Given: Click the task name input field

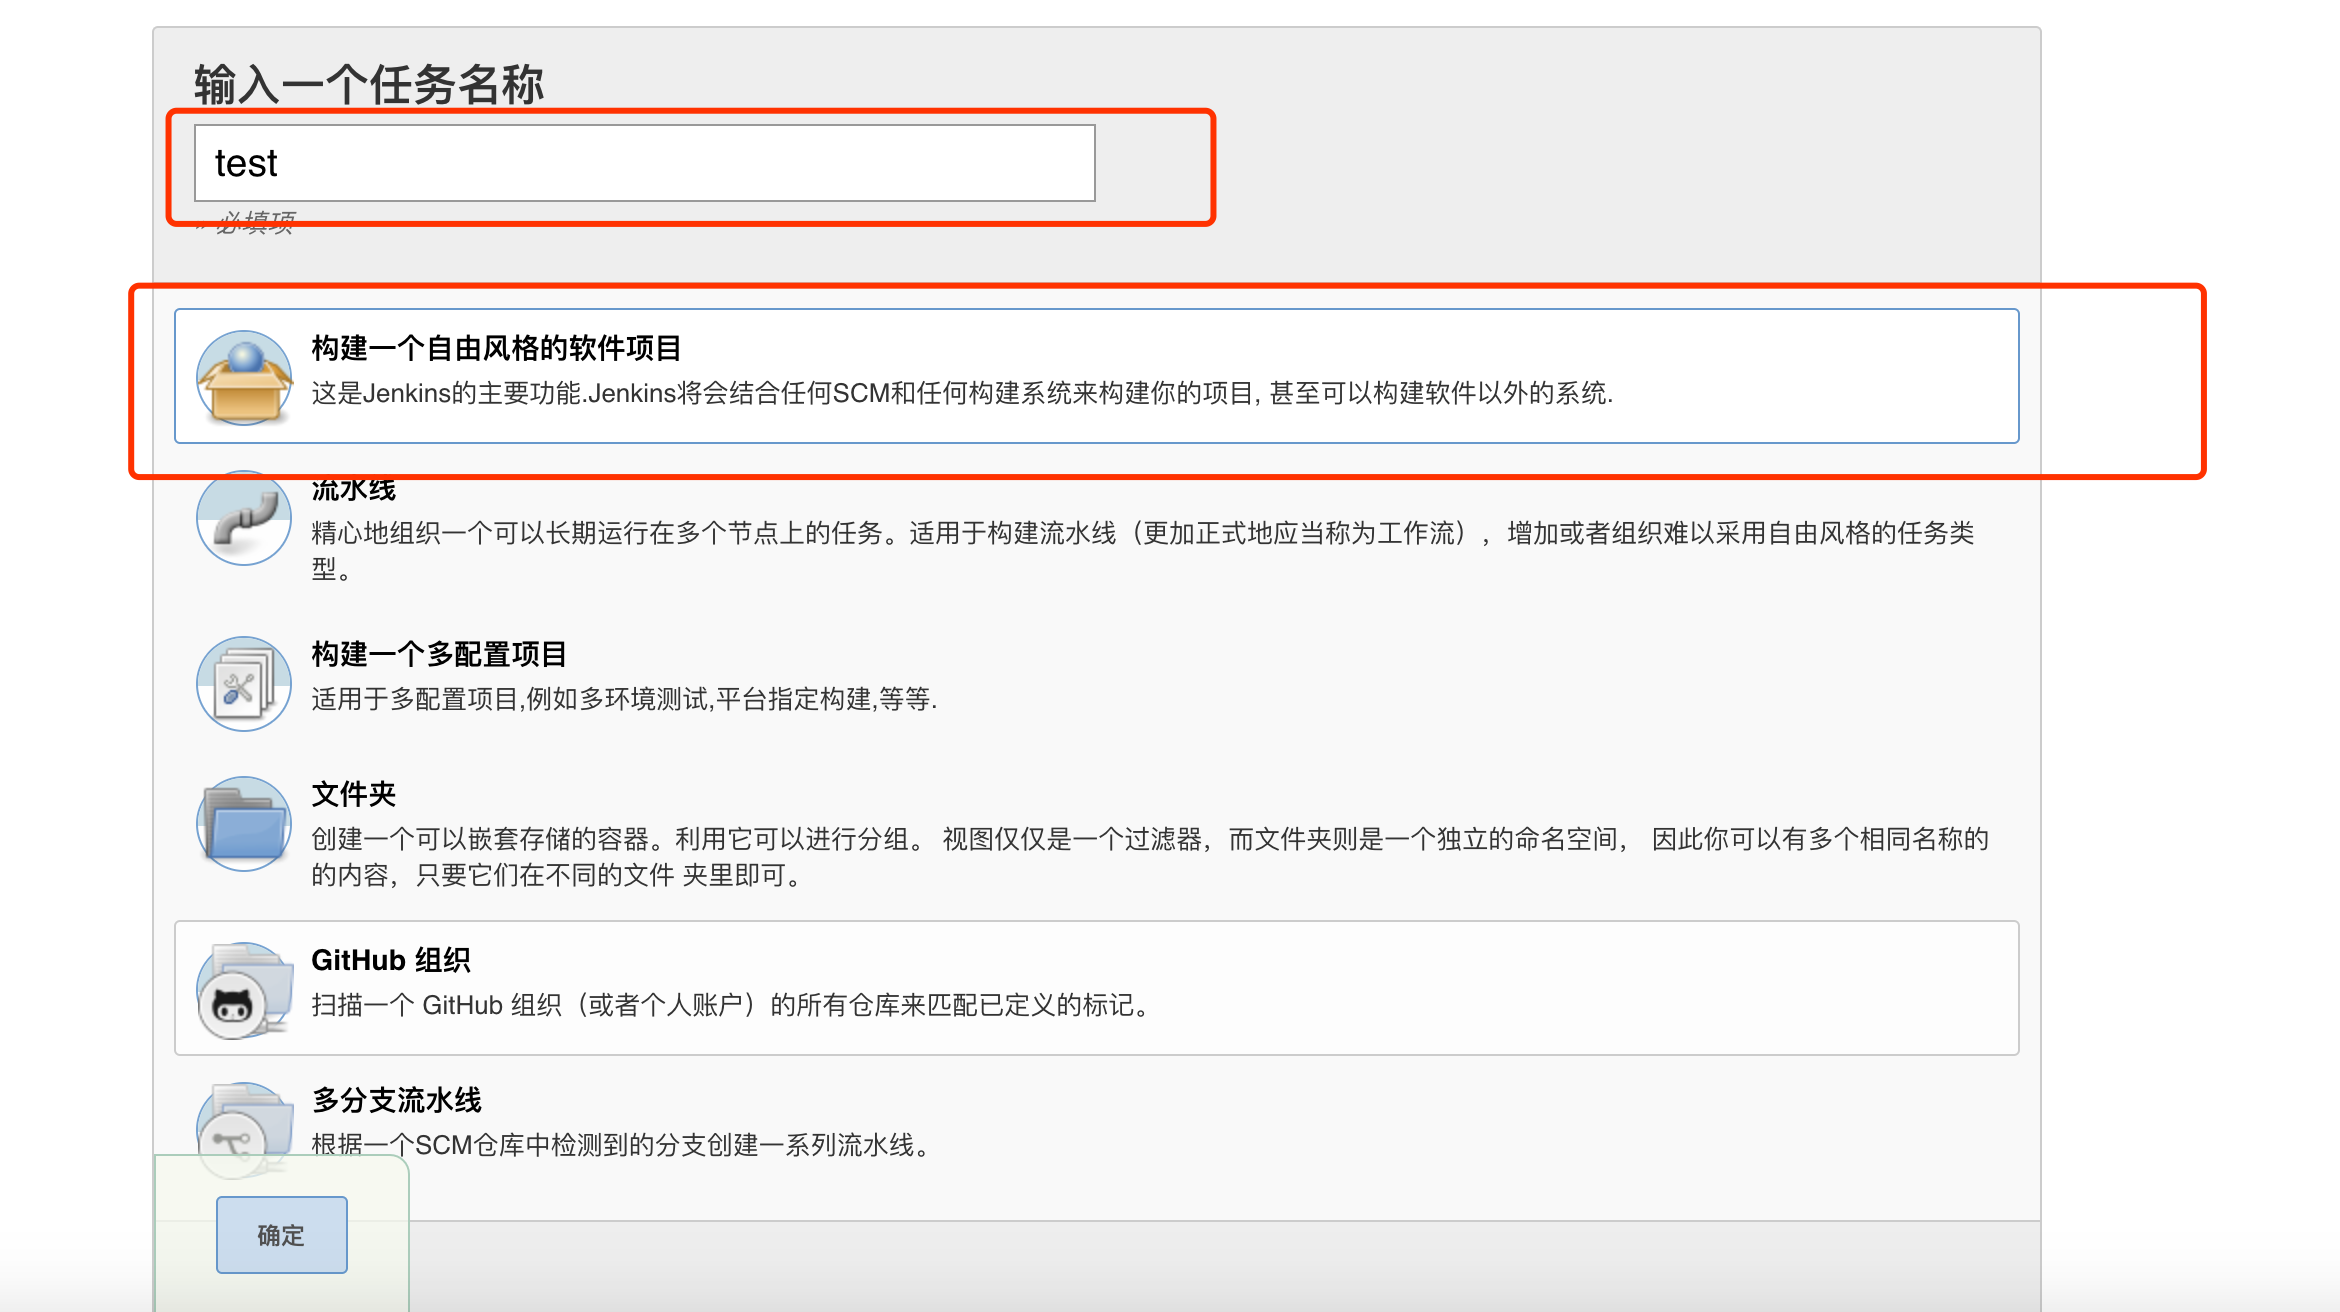Looking at the screenshot, I should click(x=644, y=163).
